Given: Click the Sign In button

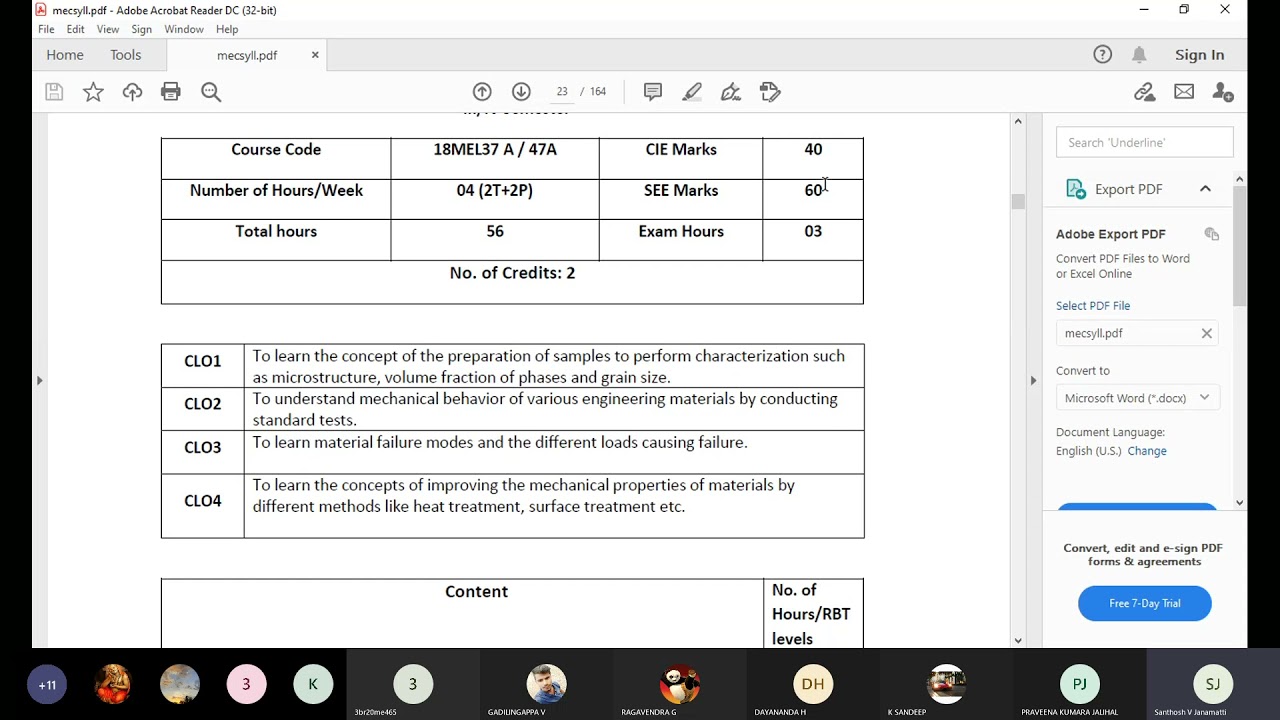Looking at the screenshot, I should coord(1200,55).
